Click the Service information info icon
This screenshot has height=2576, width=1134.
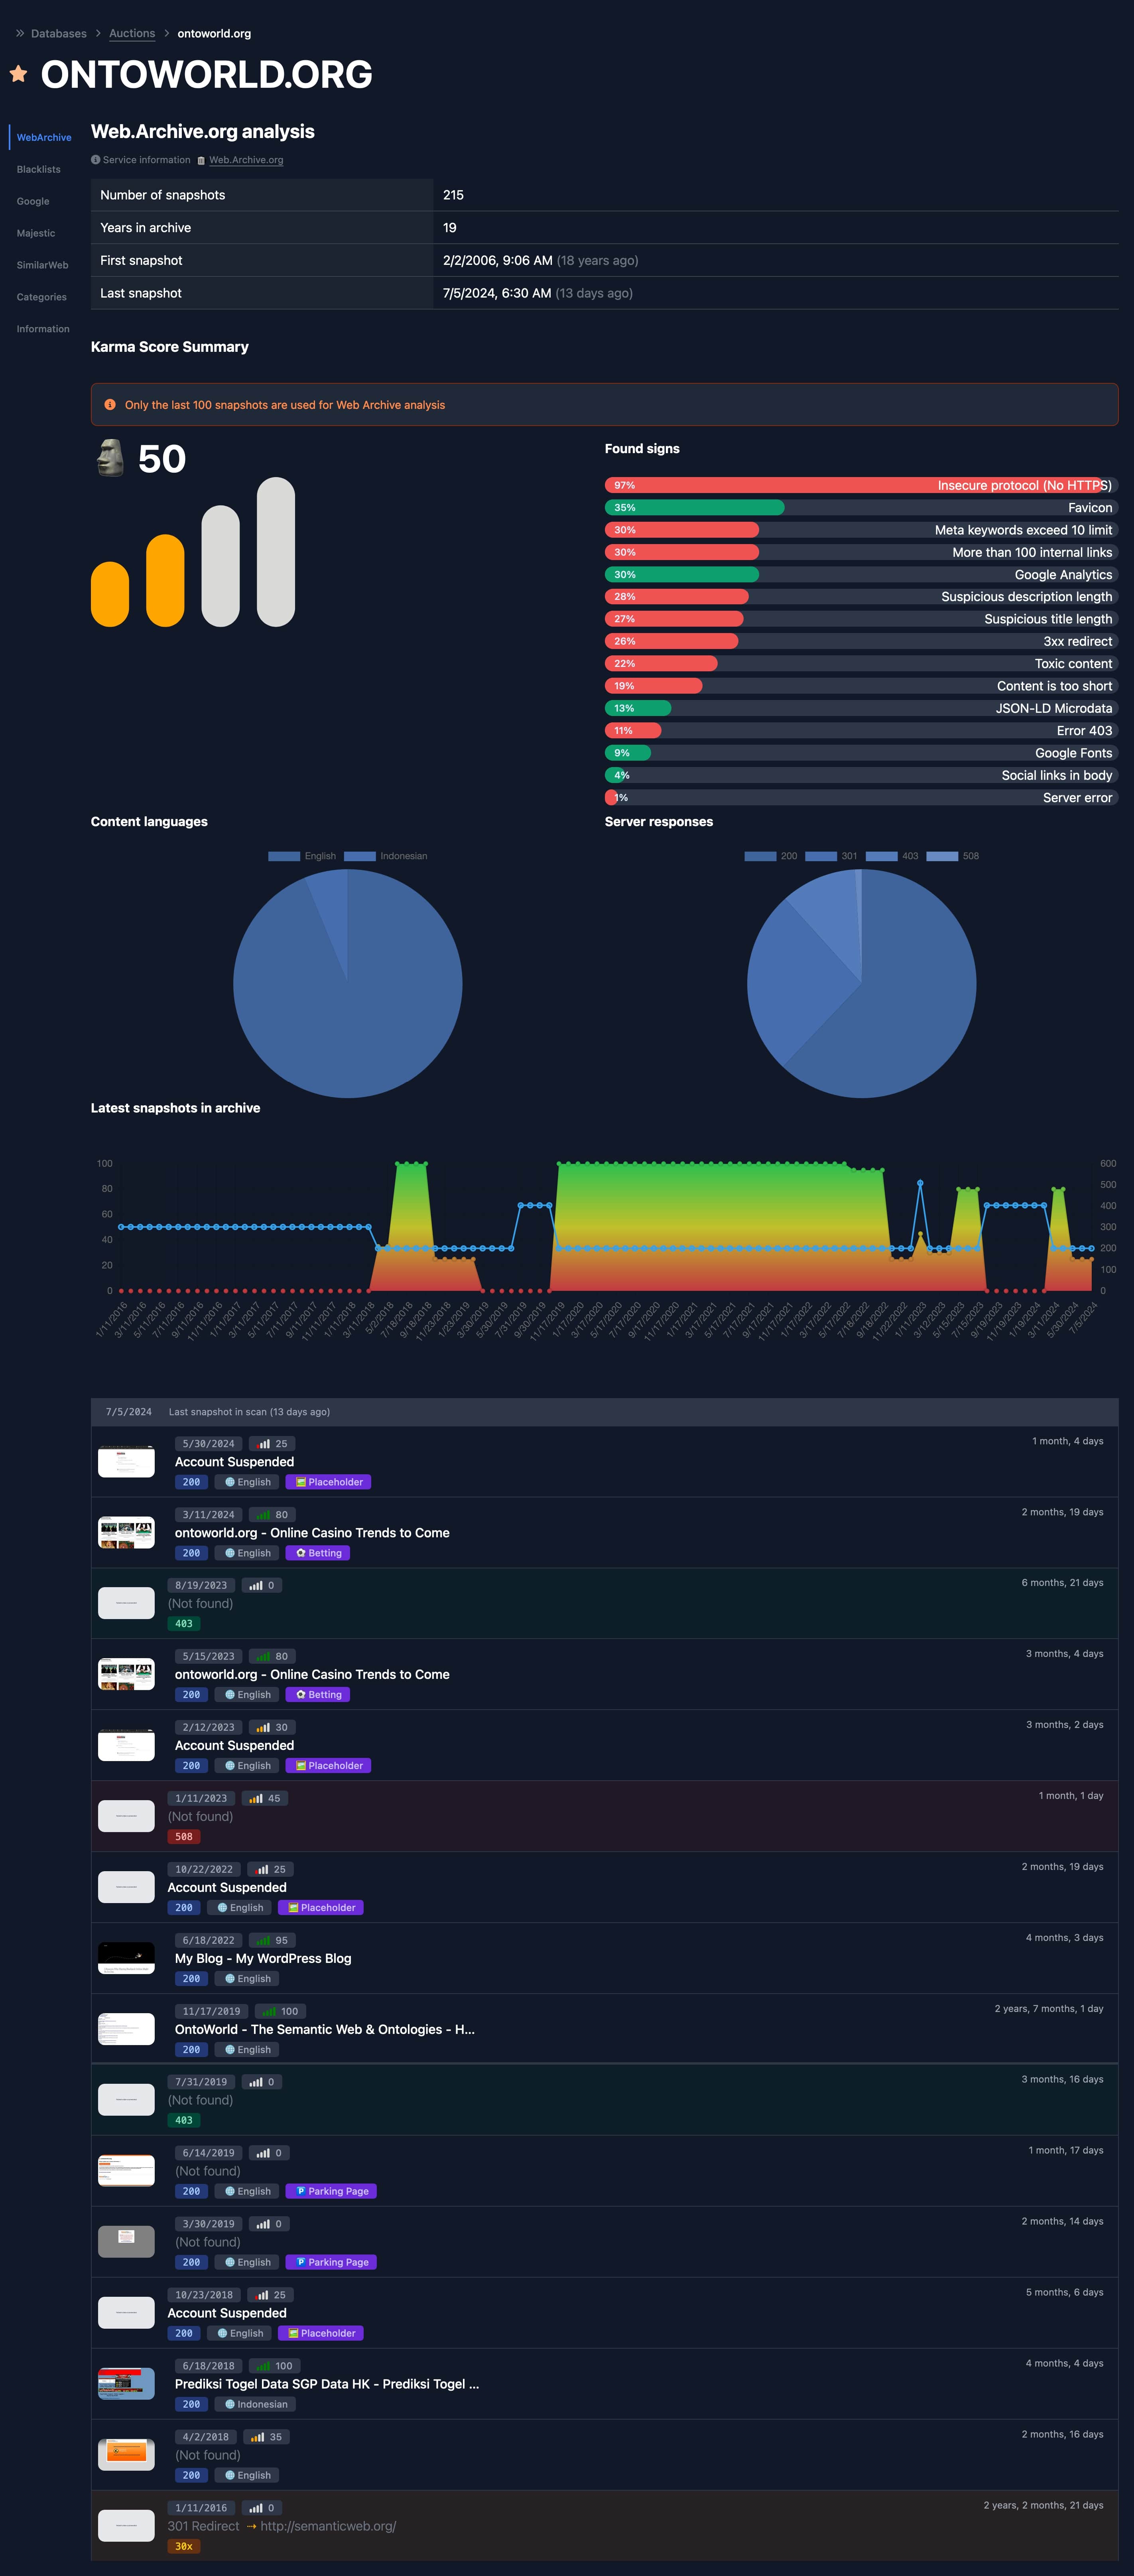click(x=96, y=160)
